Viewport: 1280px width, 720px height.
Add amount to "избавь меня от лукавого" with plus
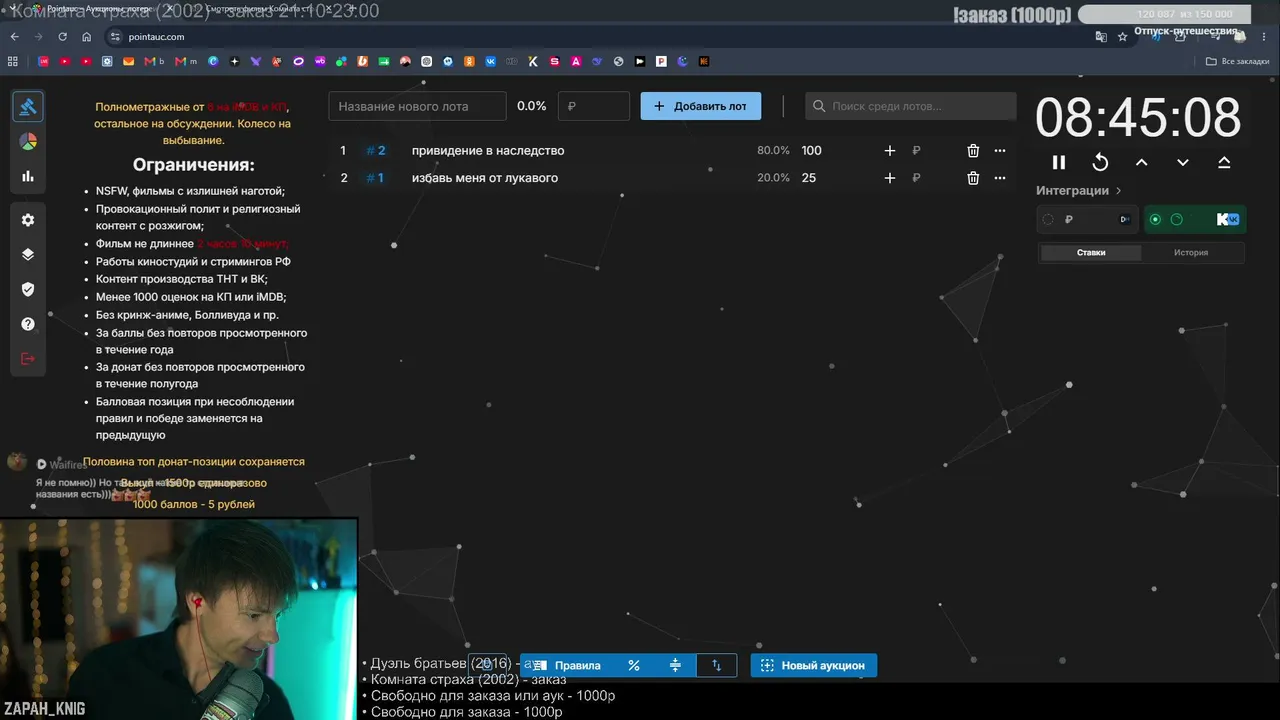tap(890, 178)
